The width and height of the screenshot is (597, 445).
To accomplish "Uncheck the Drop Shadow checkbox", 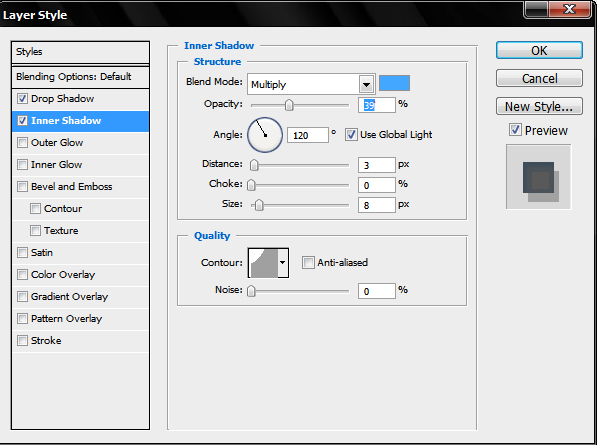I will click(22, 99).
